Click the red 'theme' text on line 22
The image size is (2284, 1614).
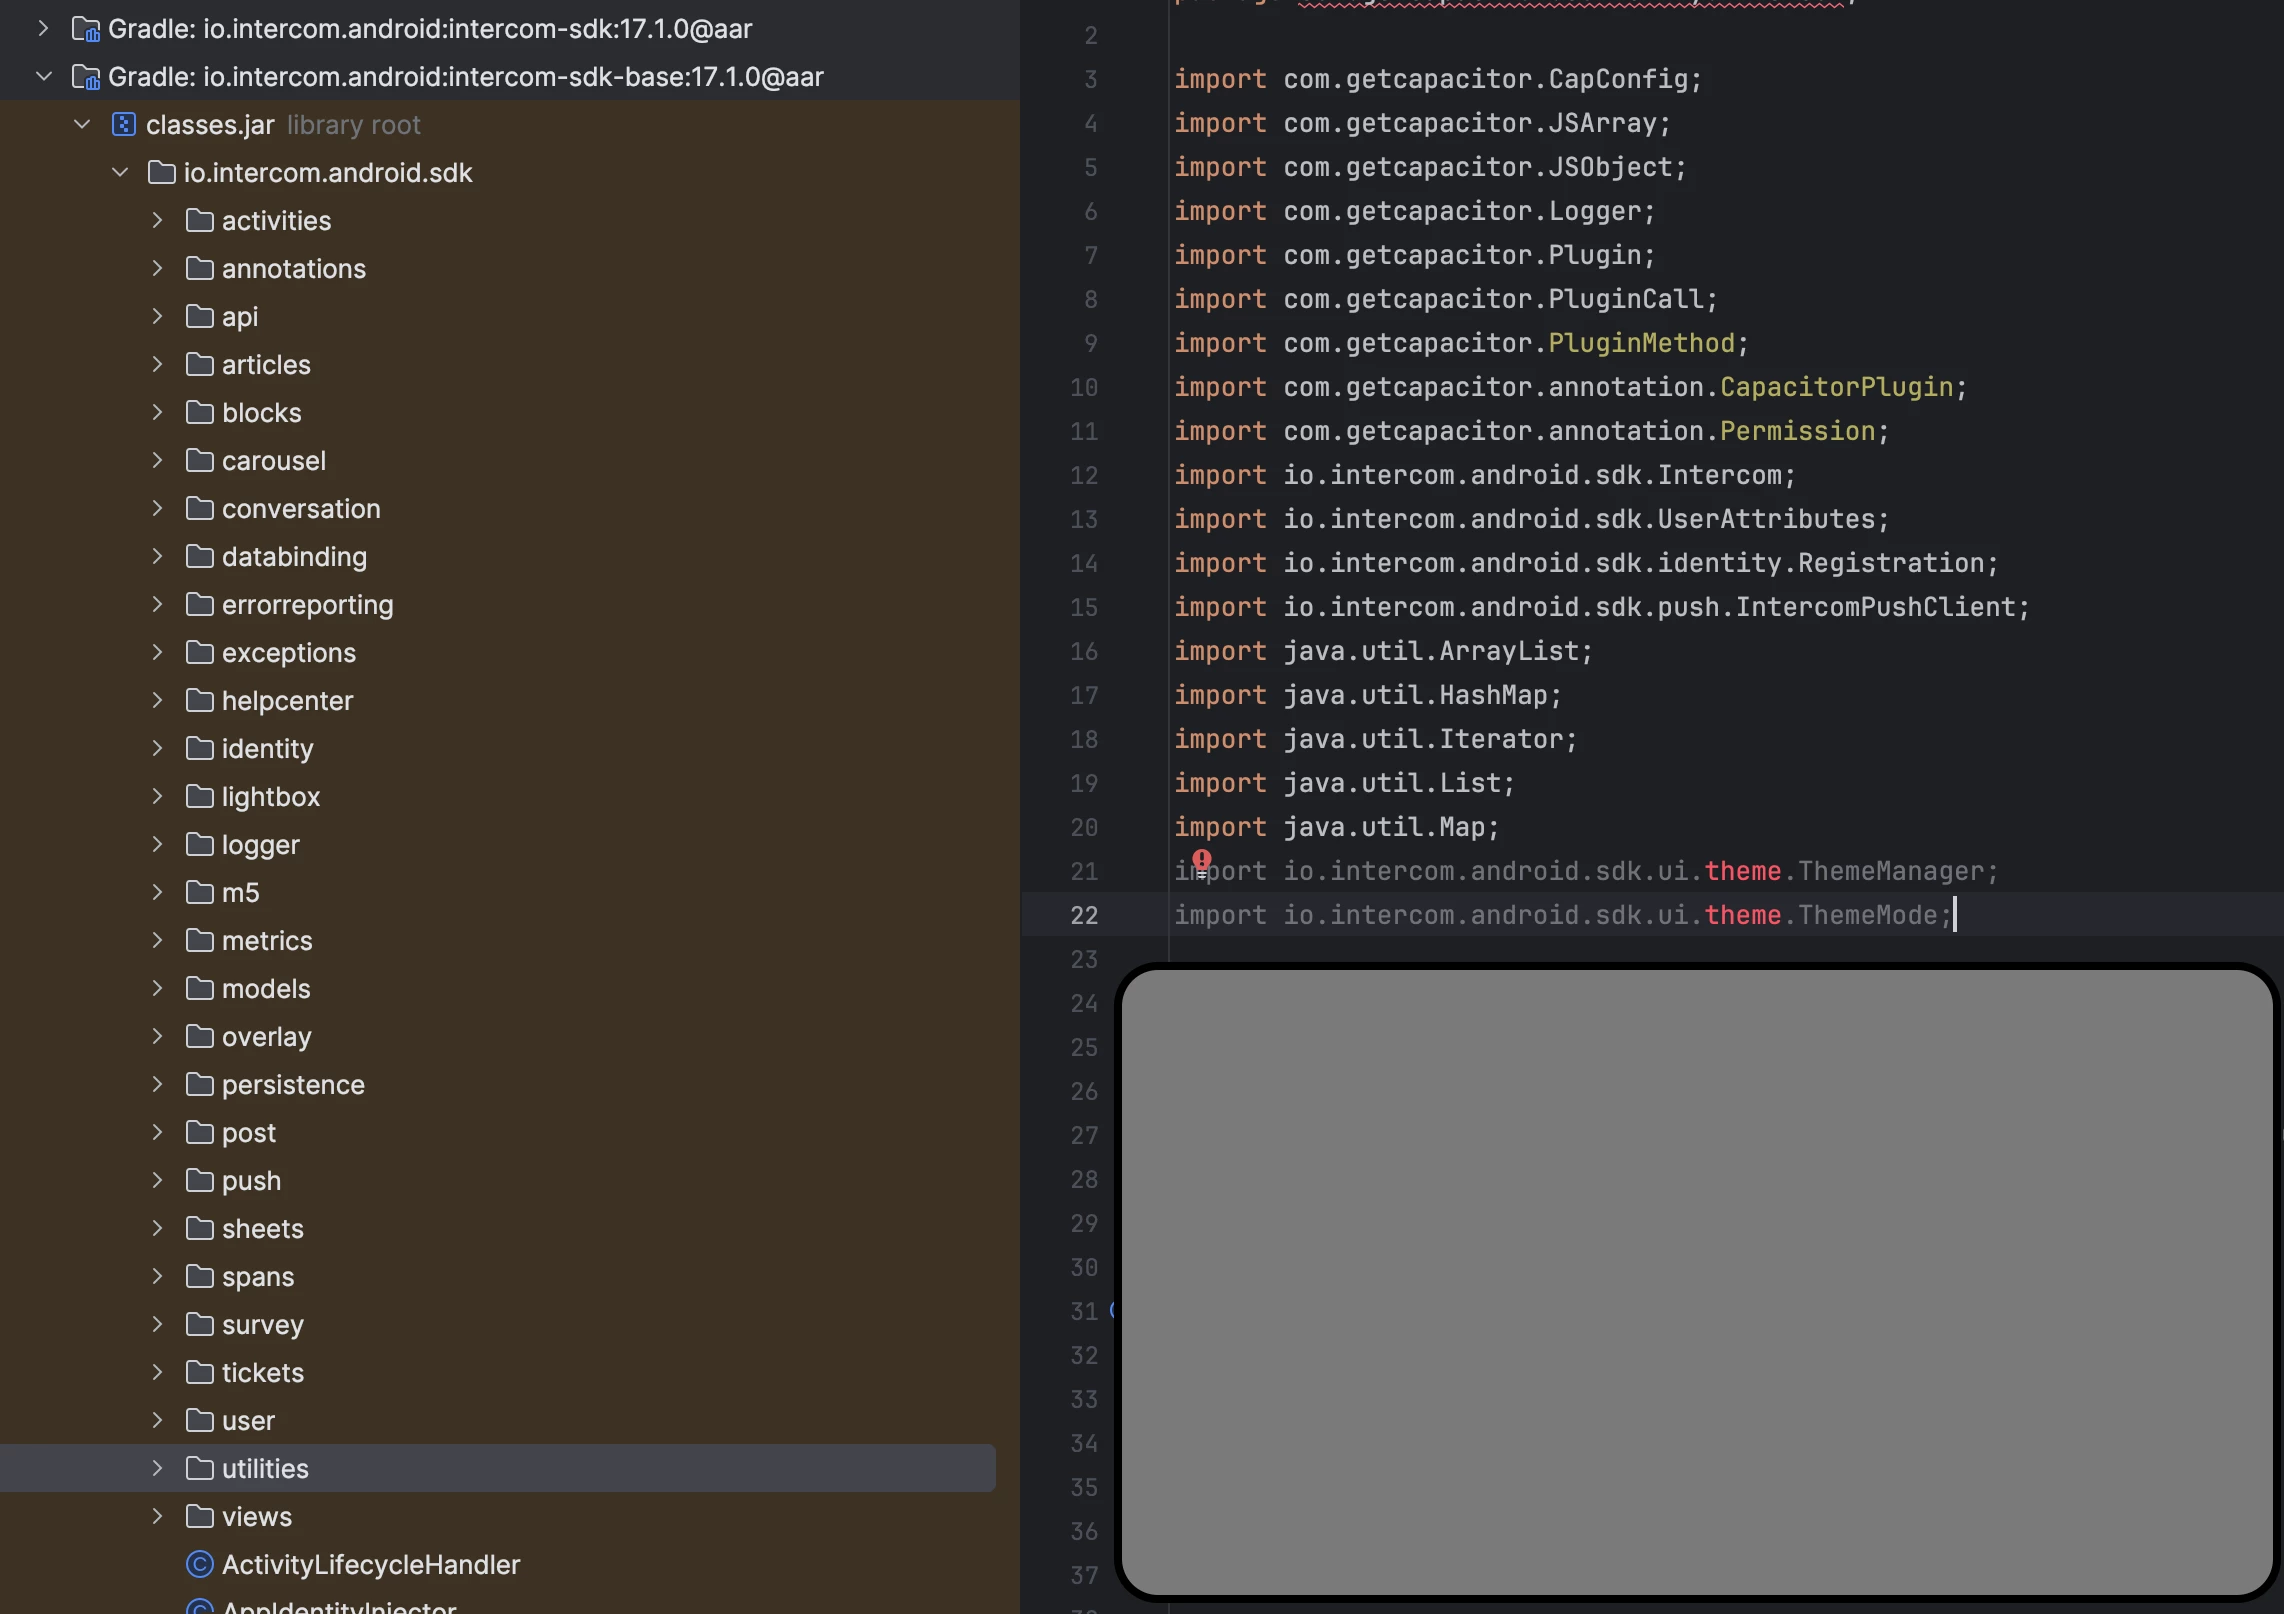(1743, 915)
